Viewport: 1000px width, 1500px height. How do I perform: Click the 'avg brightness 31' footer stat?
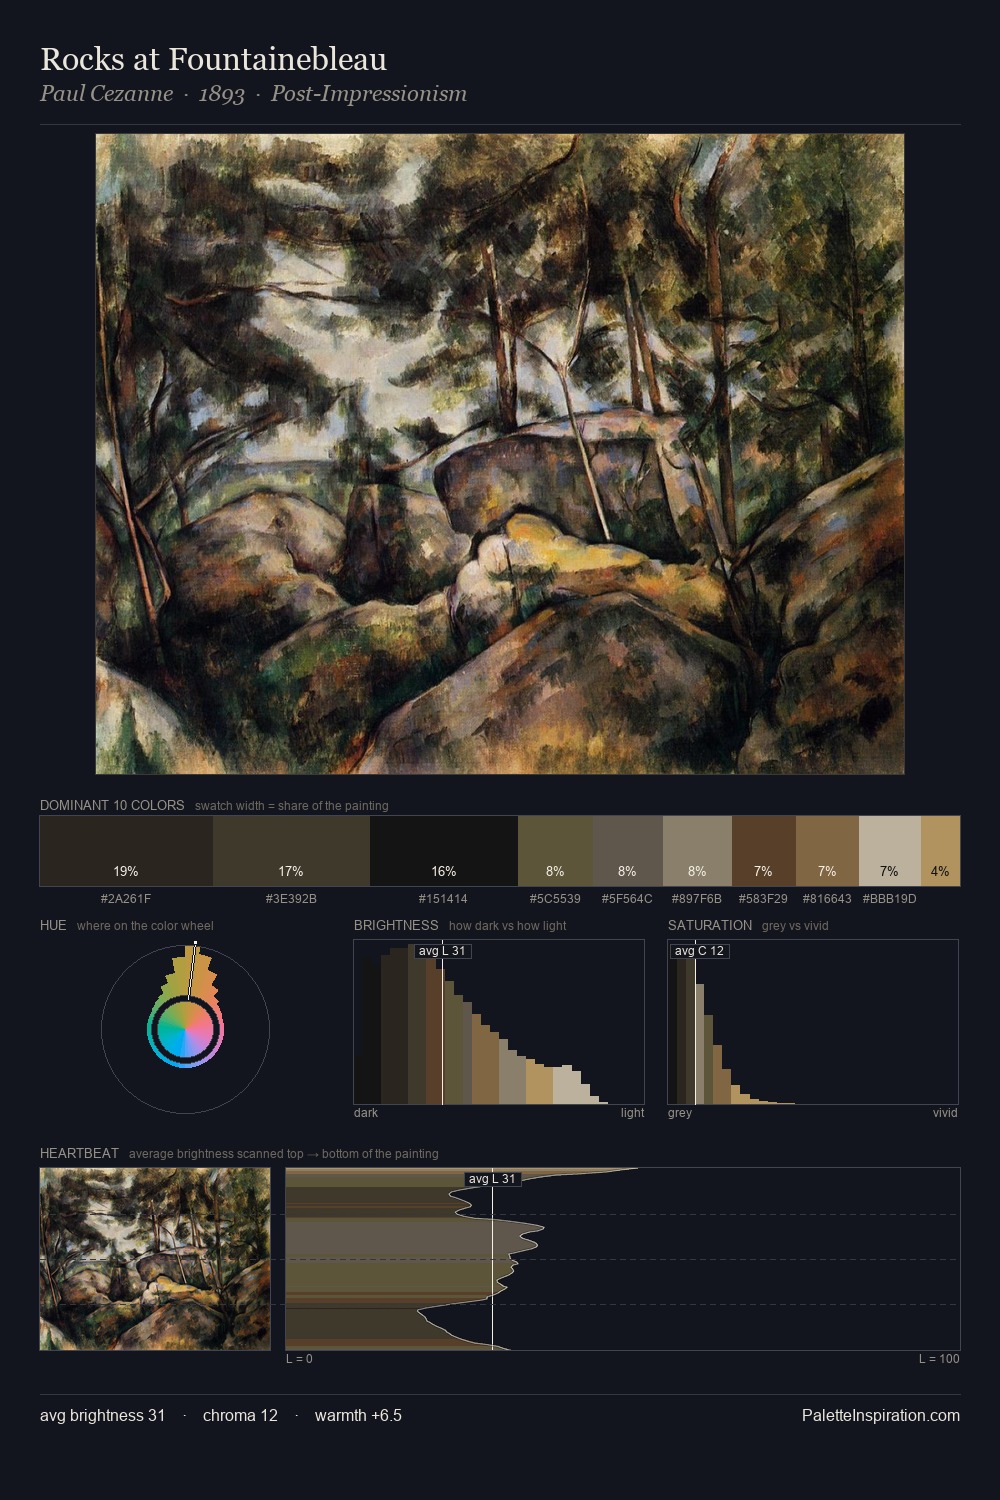[x=102, y=1415]
